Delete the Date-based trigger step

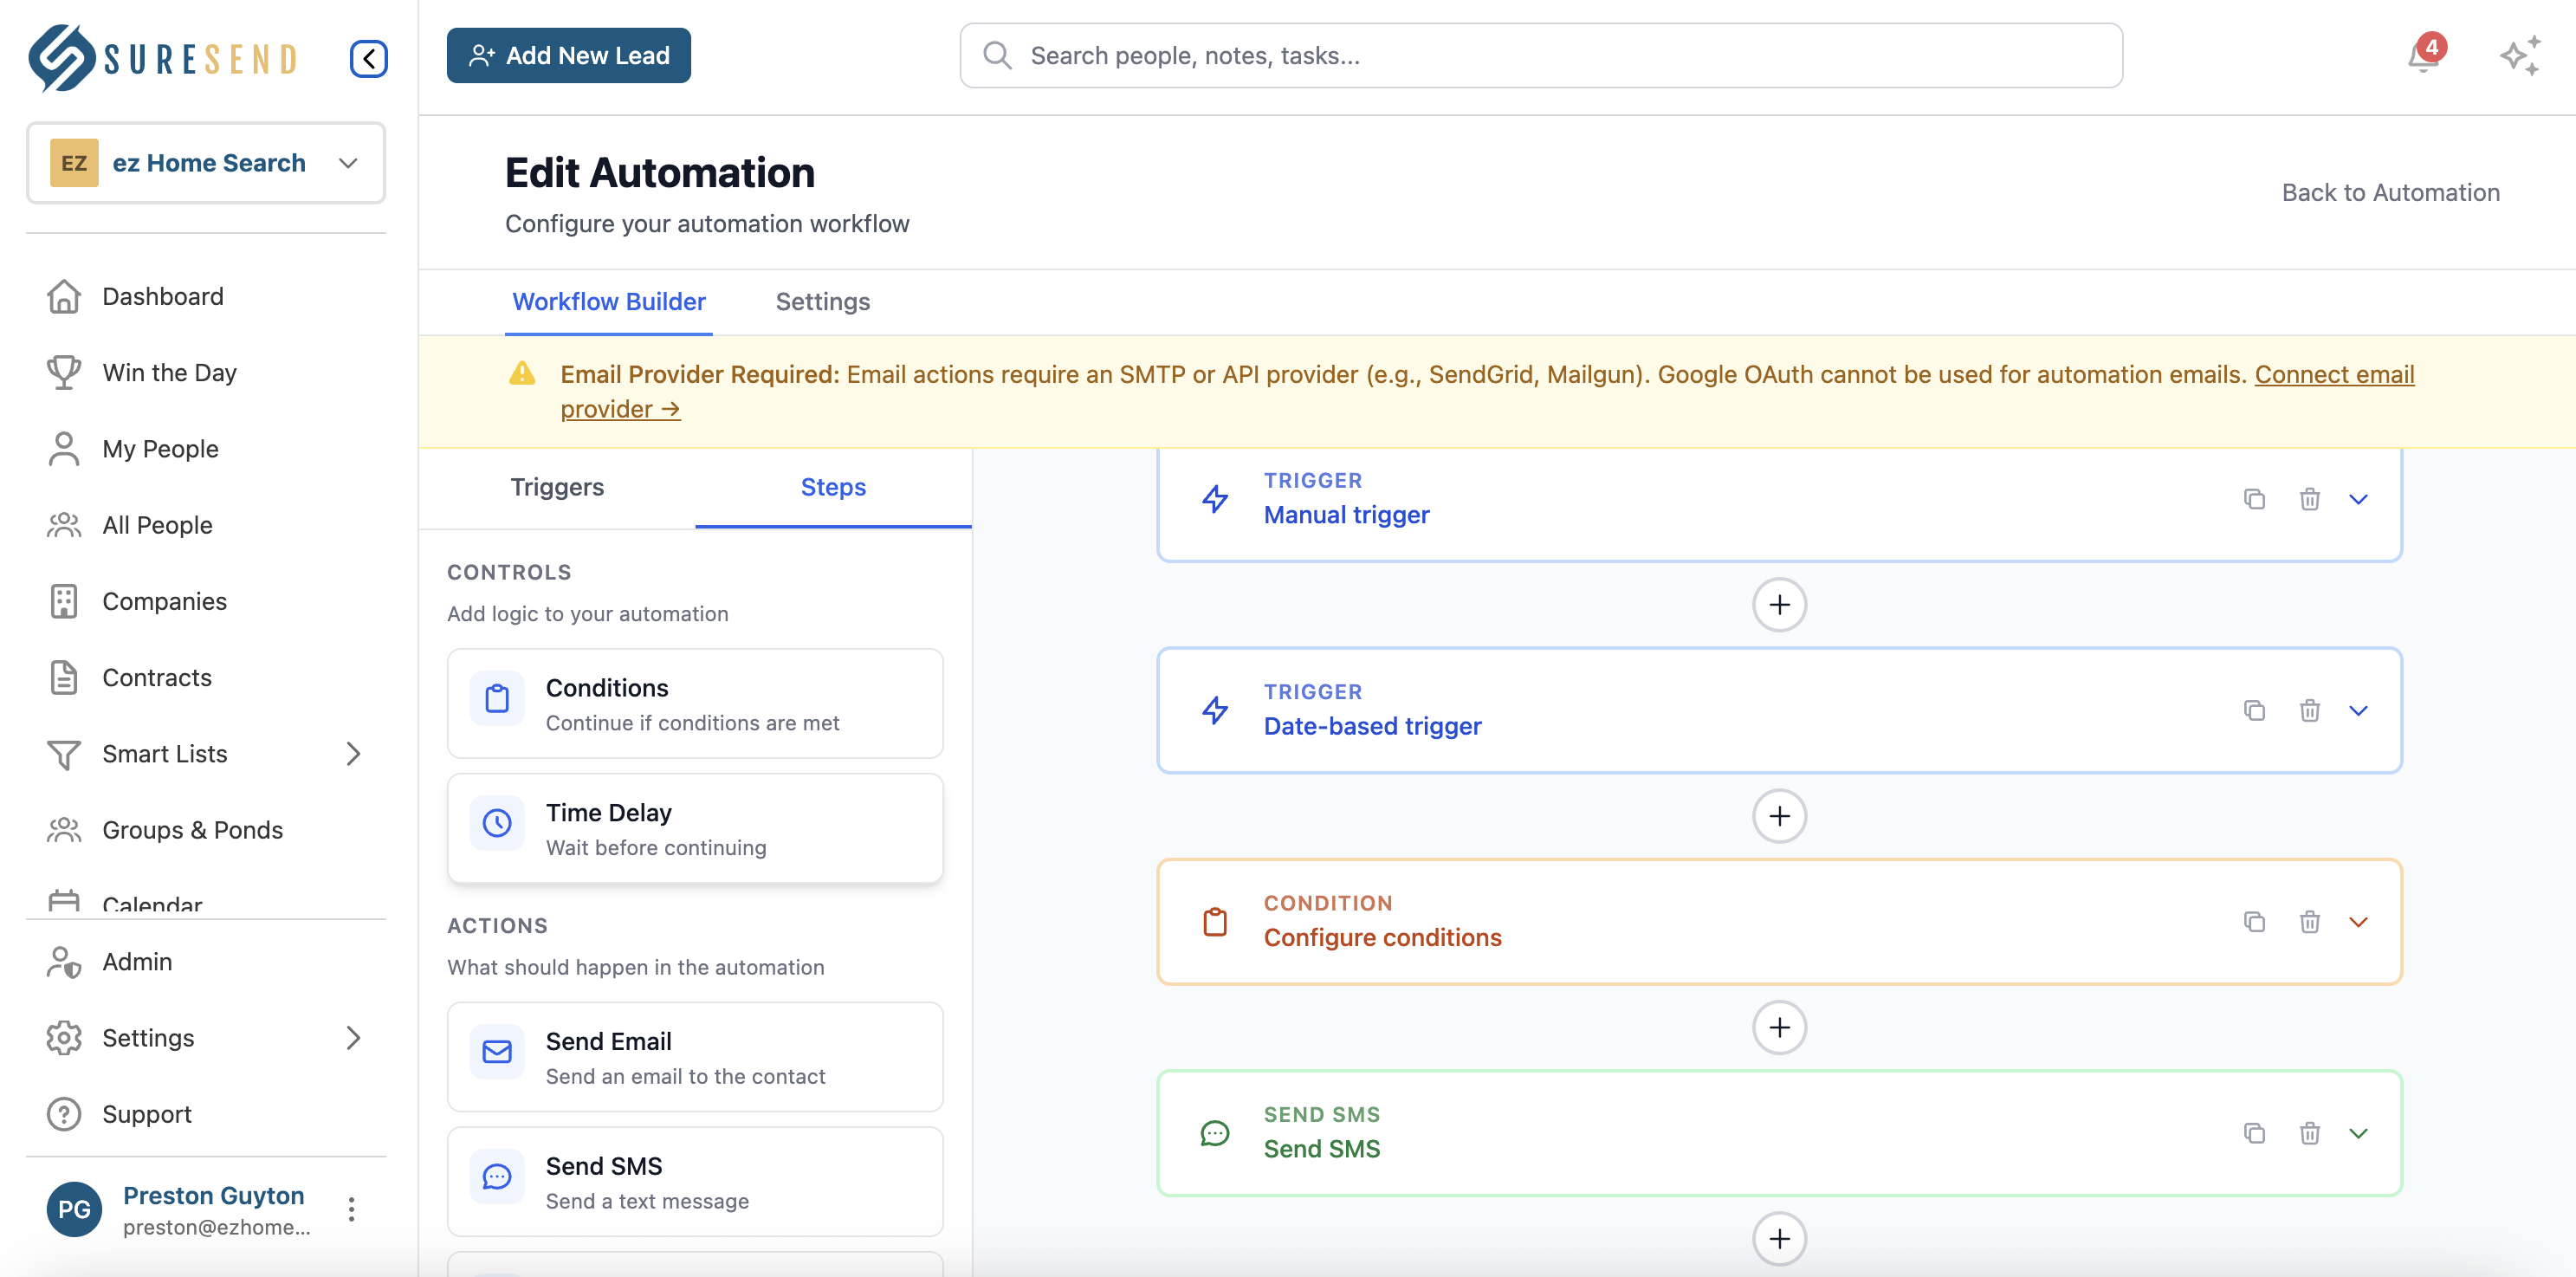[2310, 710]
